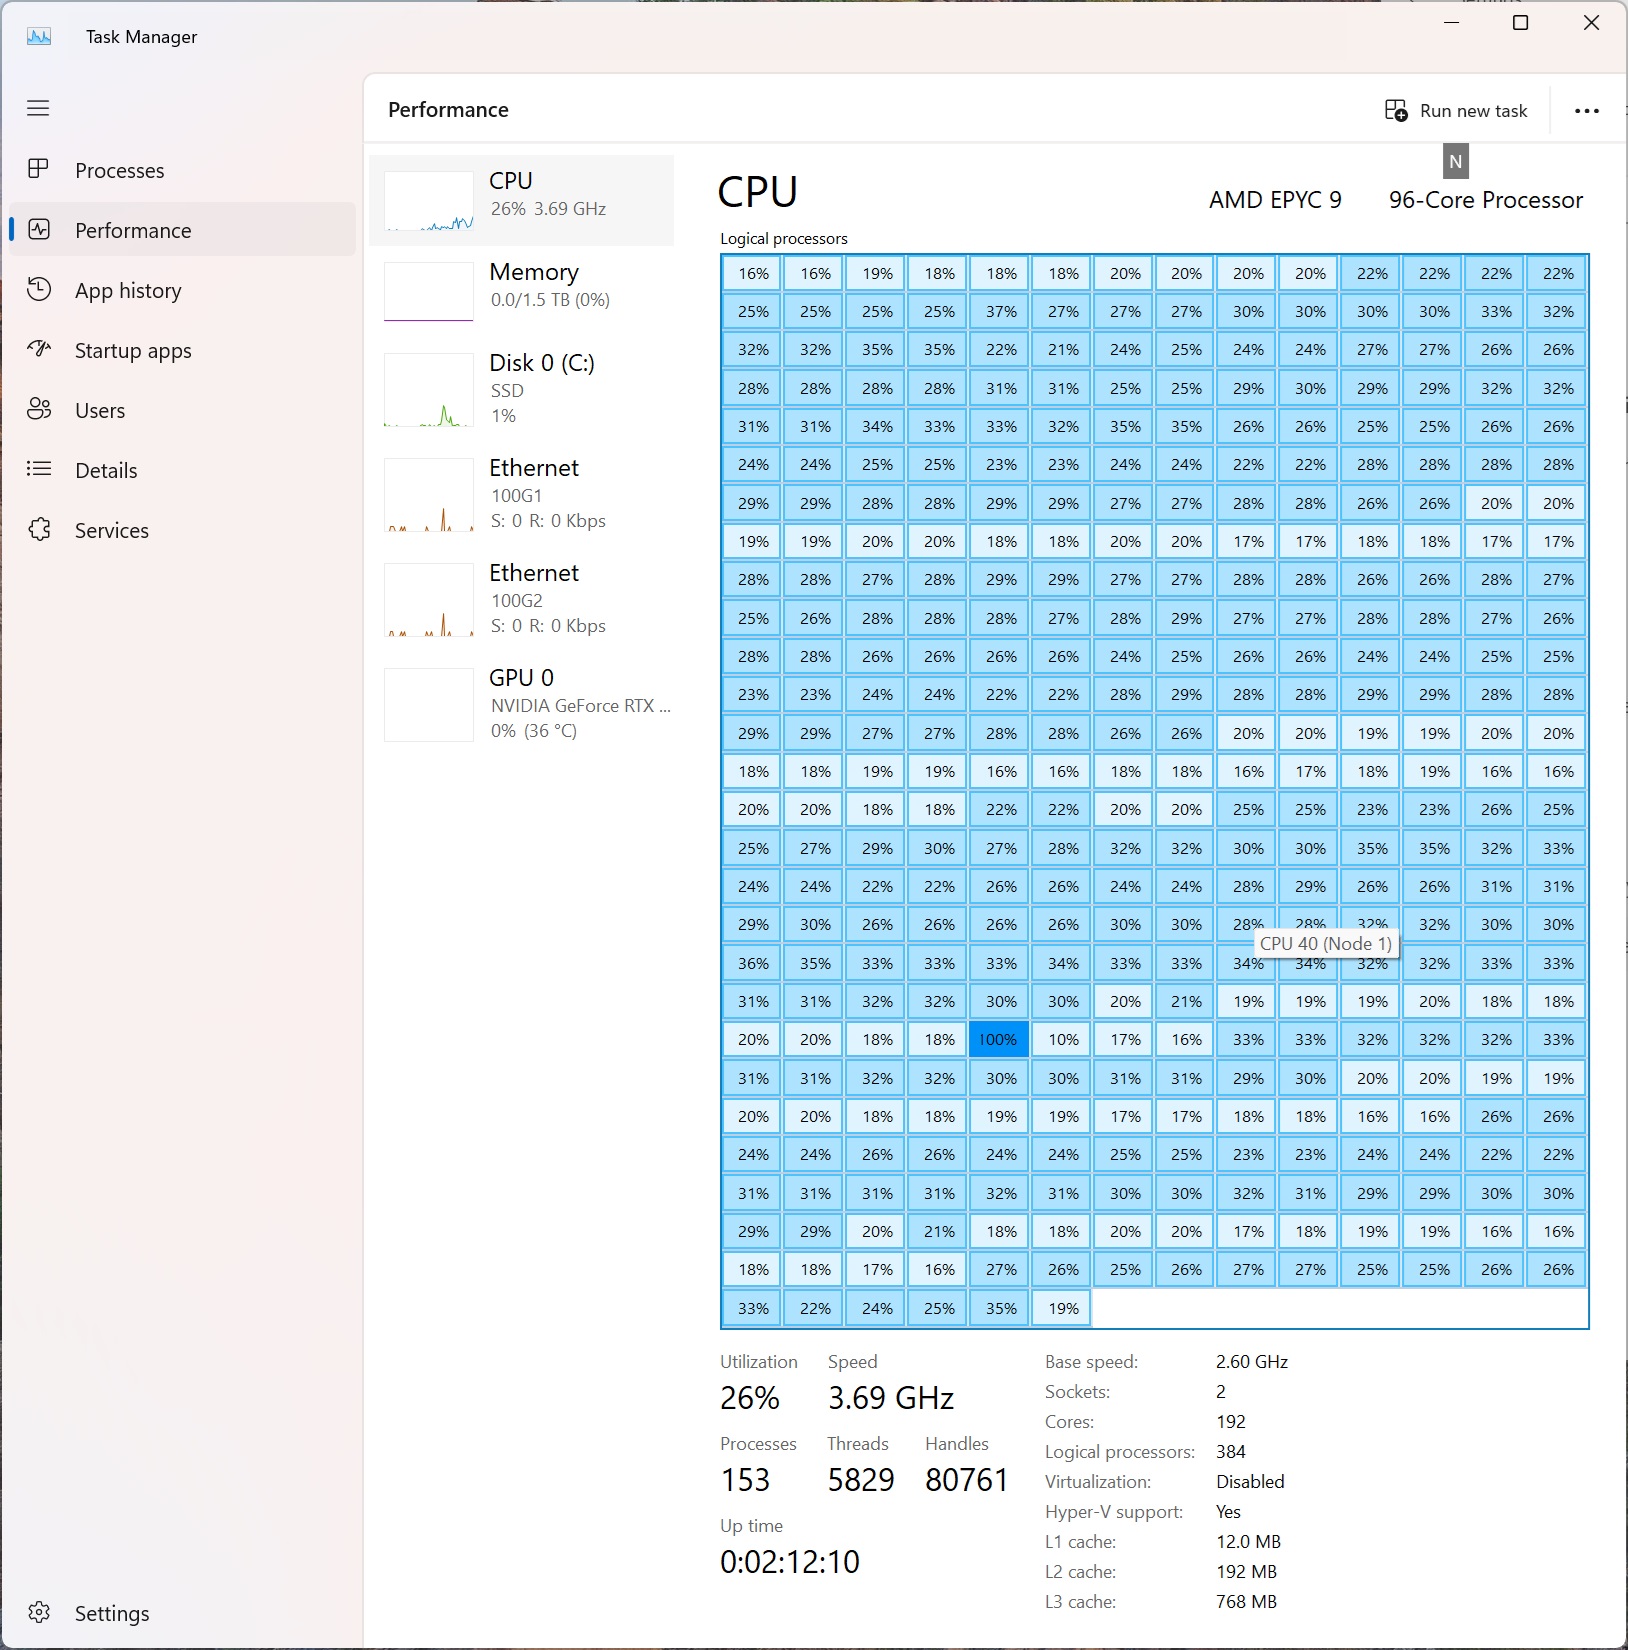Click the 96-Core Processor label
This screenshot has width=1628, height=1650.
coord(1485,200)
